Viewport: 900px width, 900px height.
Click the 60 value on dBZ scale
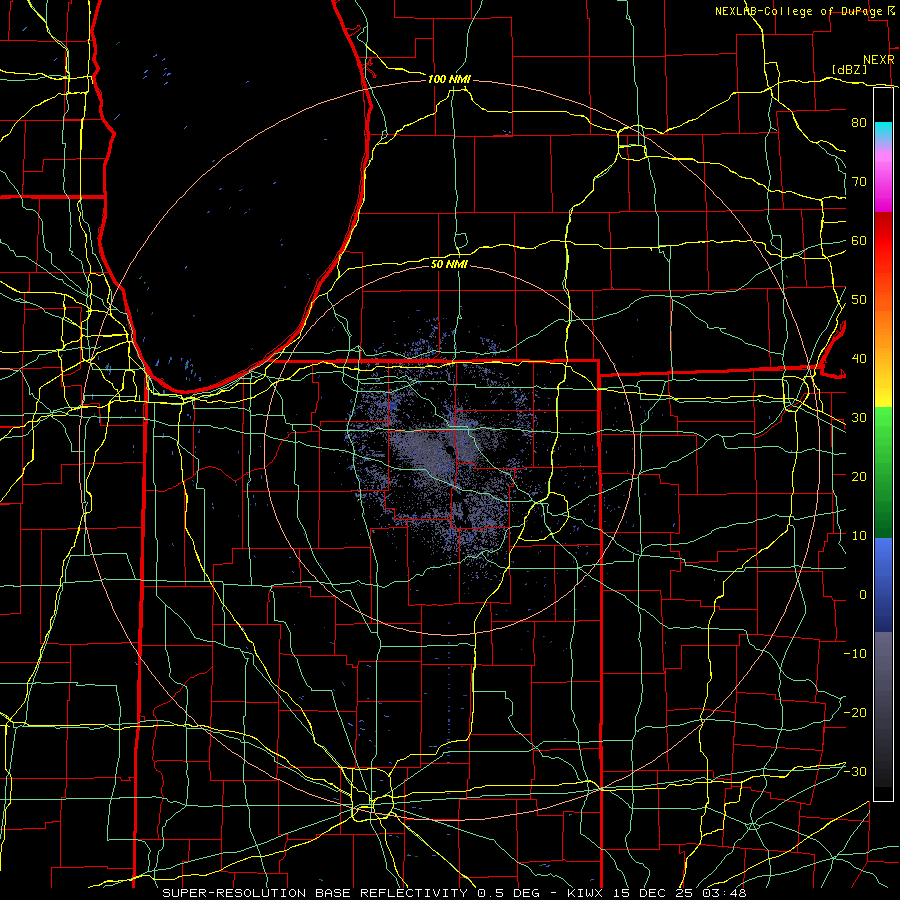(x=859, y=240)
